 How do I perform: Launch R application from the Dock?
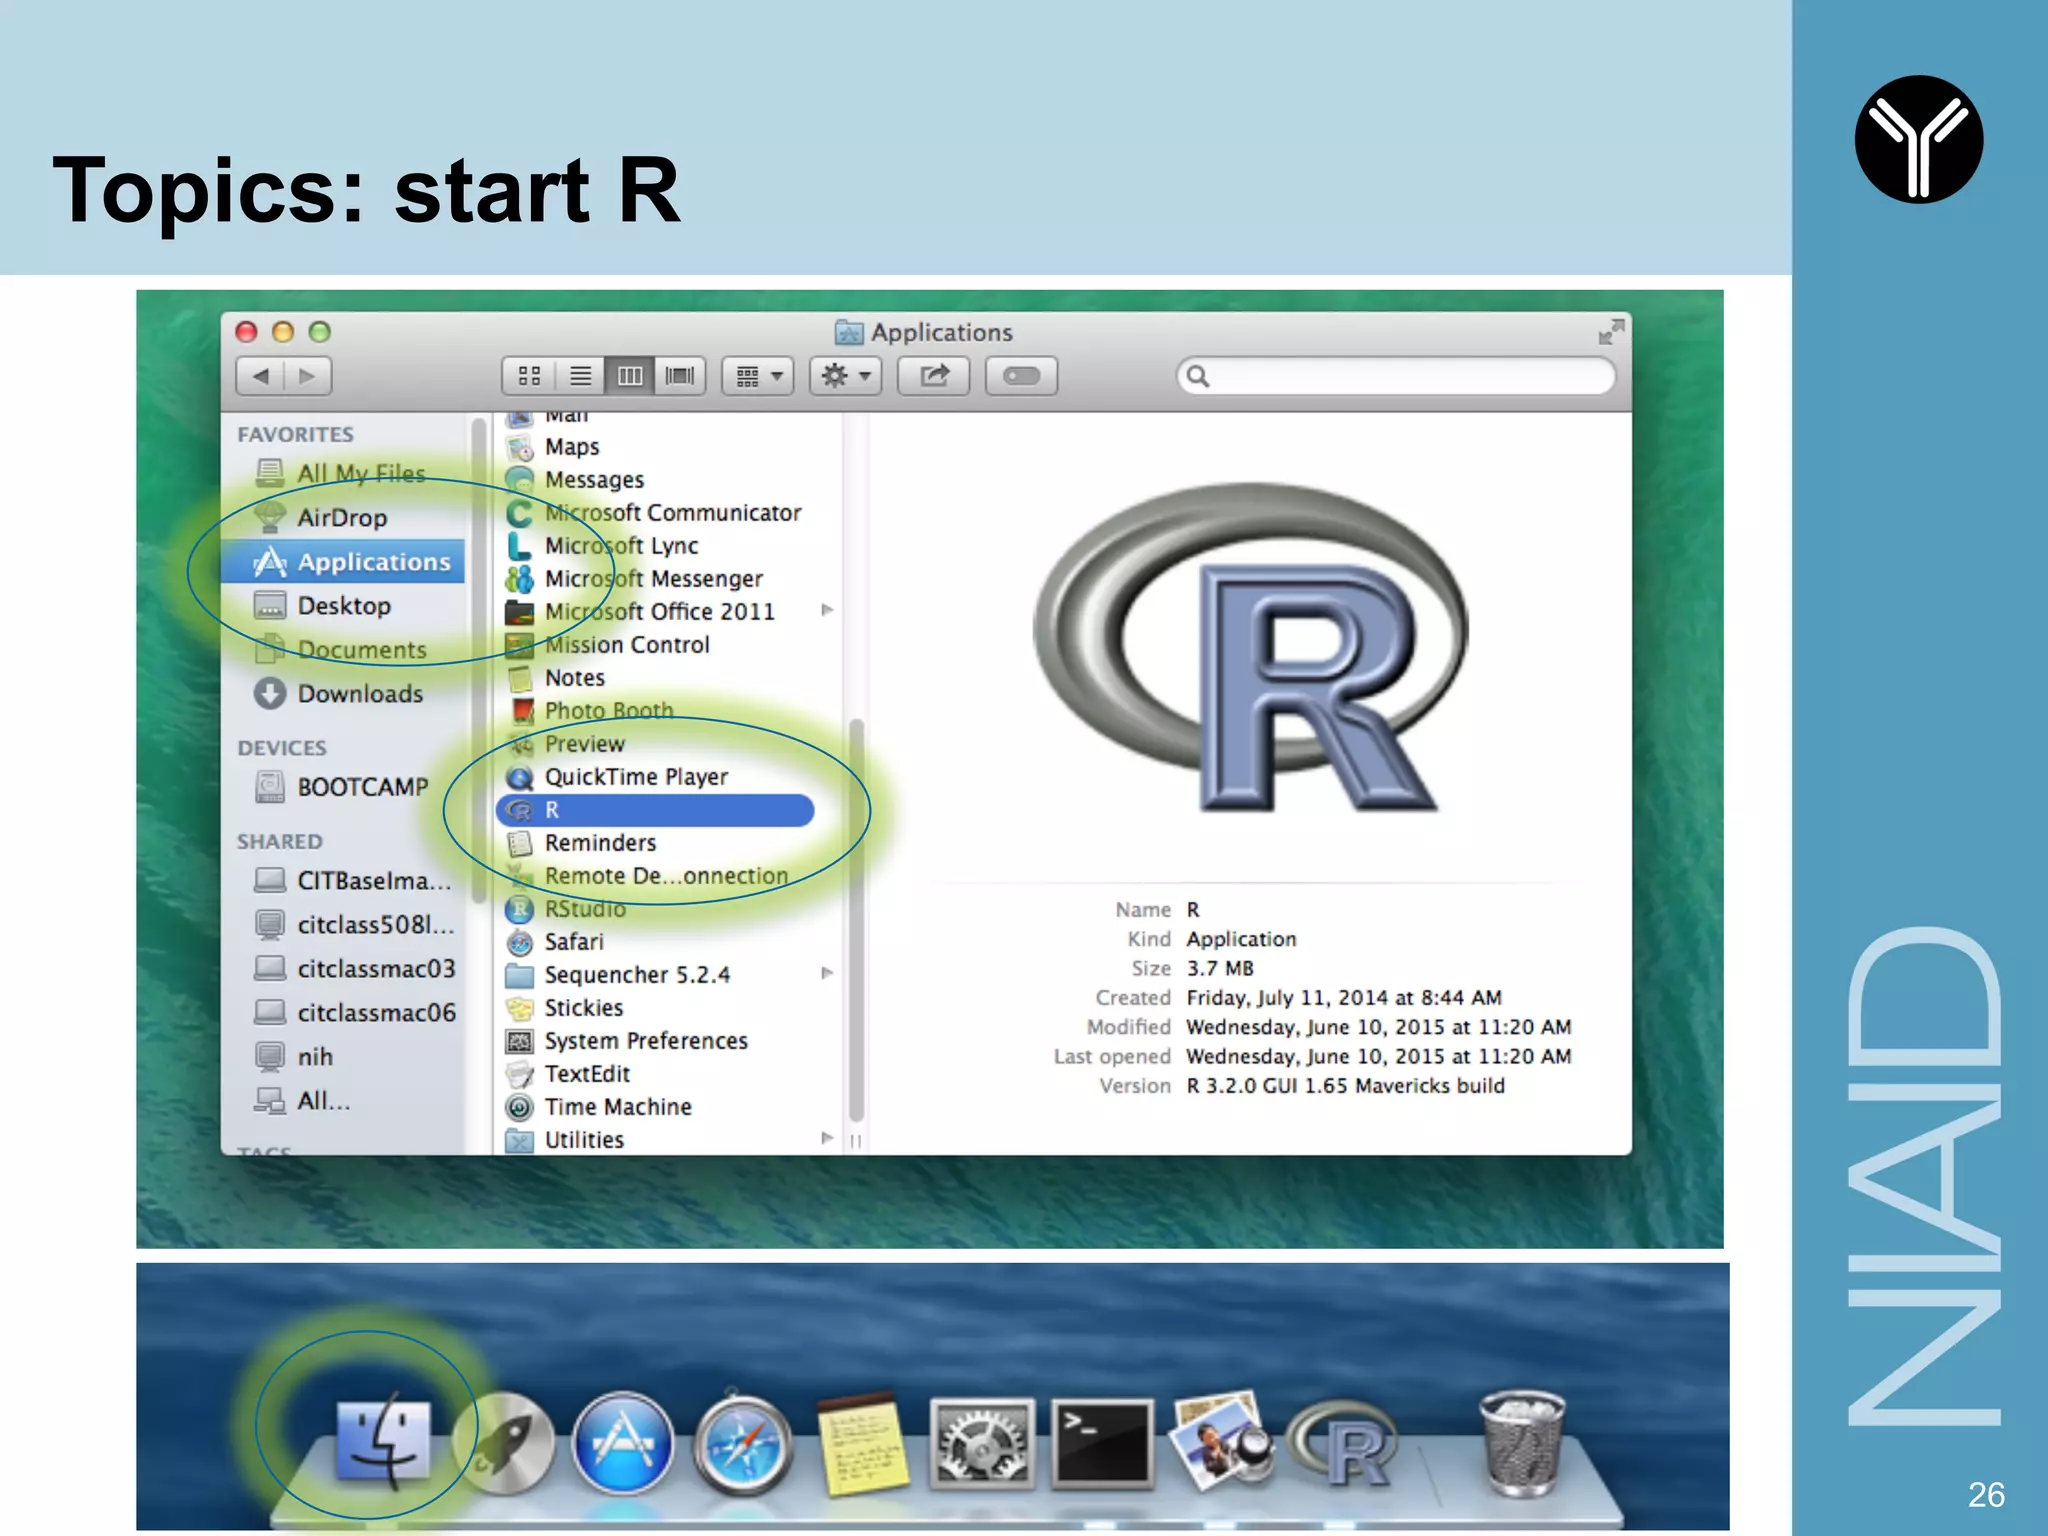pos(1343,1443)
